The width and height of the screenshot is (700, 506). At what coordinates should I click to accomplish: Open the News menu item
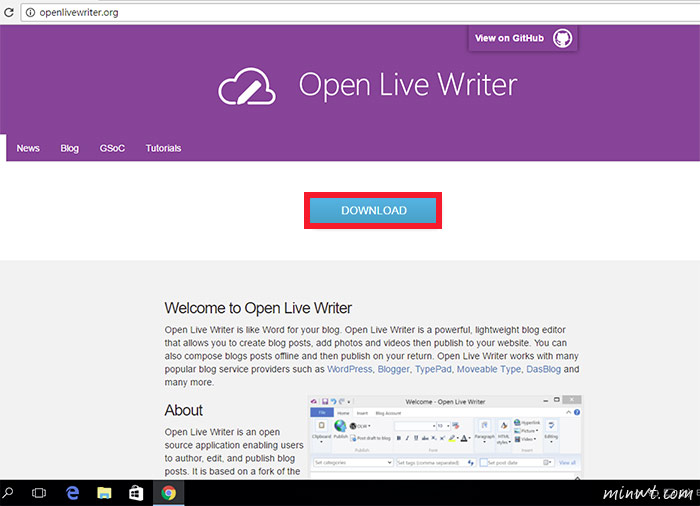[28, 148]
